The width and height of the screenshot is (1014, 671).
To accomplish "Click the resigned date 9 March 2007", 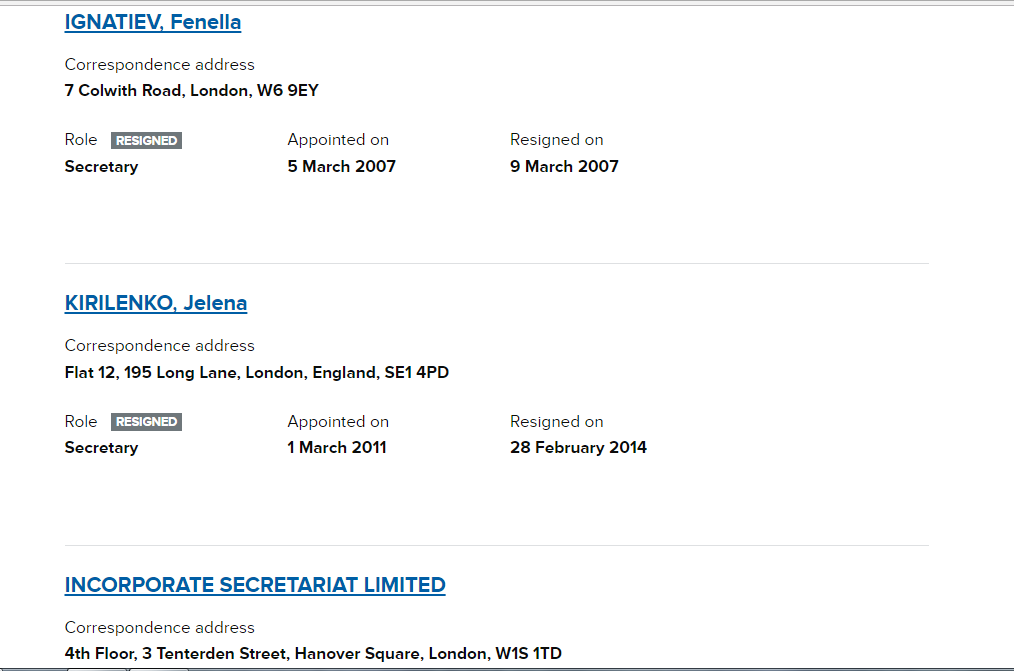I will pos(564,167).
